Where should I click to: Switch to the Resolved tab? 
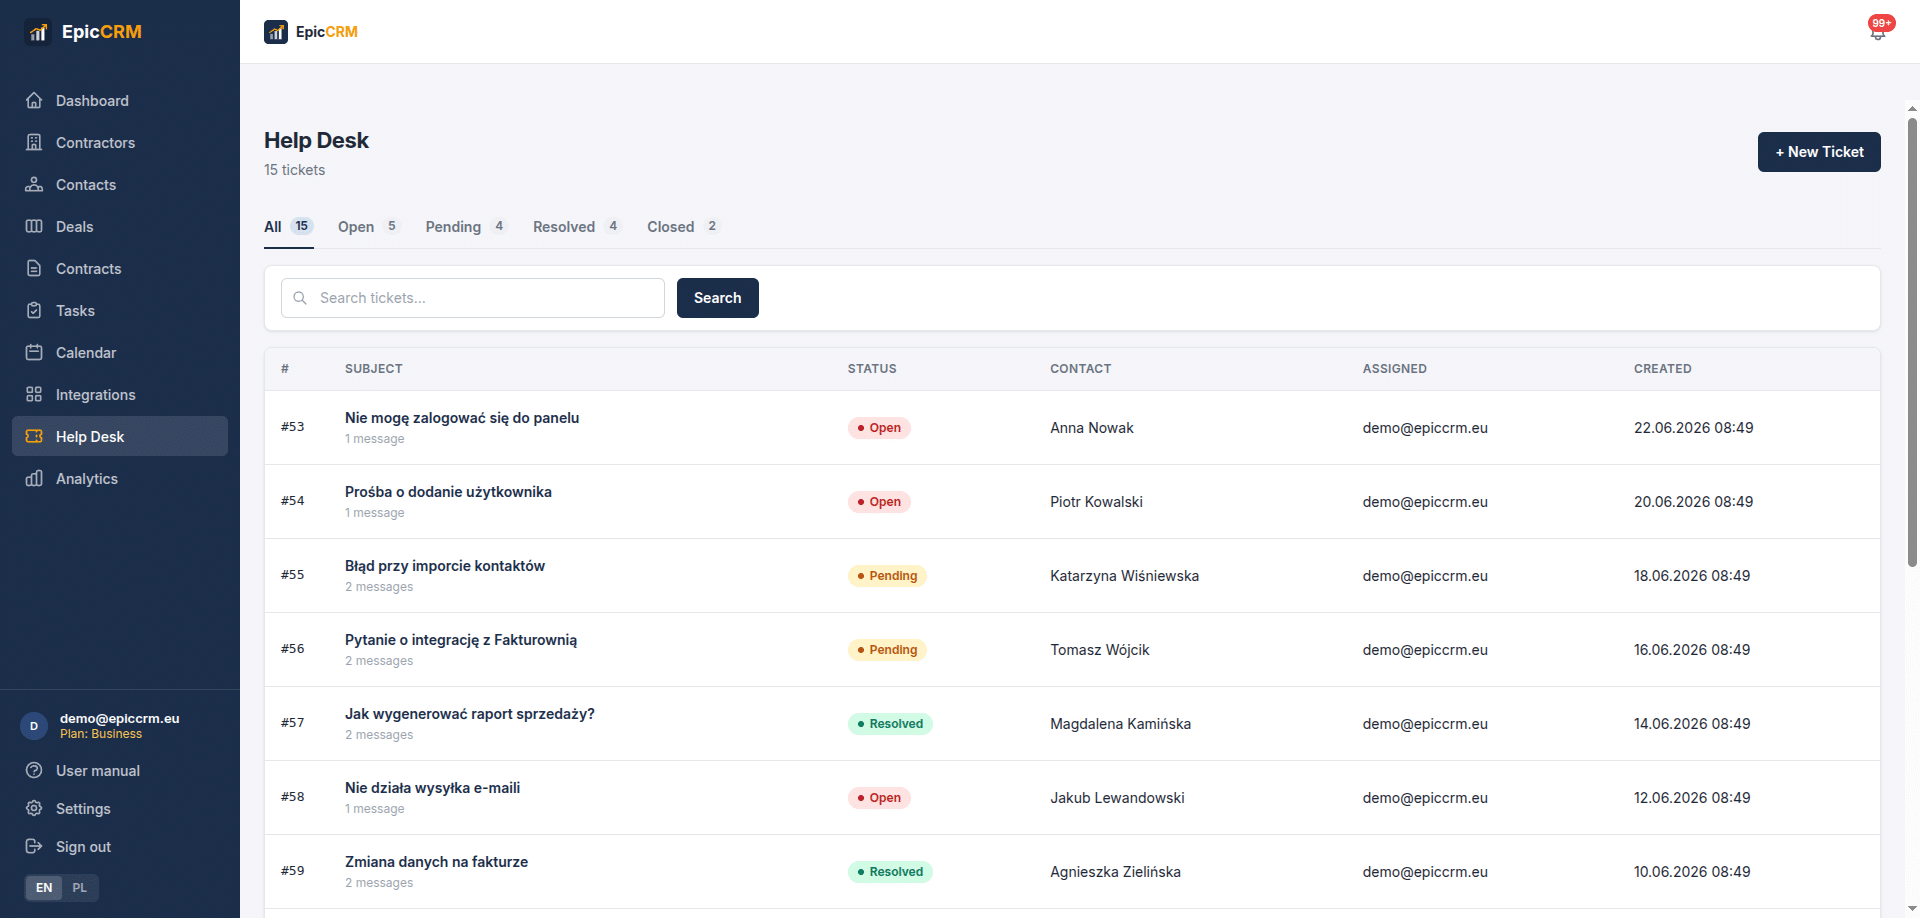(x=577, y=227)
